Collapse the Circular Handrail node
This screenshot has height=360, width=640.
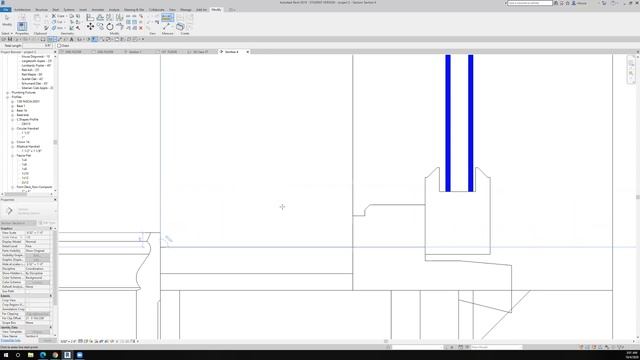click(13, 129)
